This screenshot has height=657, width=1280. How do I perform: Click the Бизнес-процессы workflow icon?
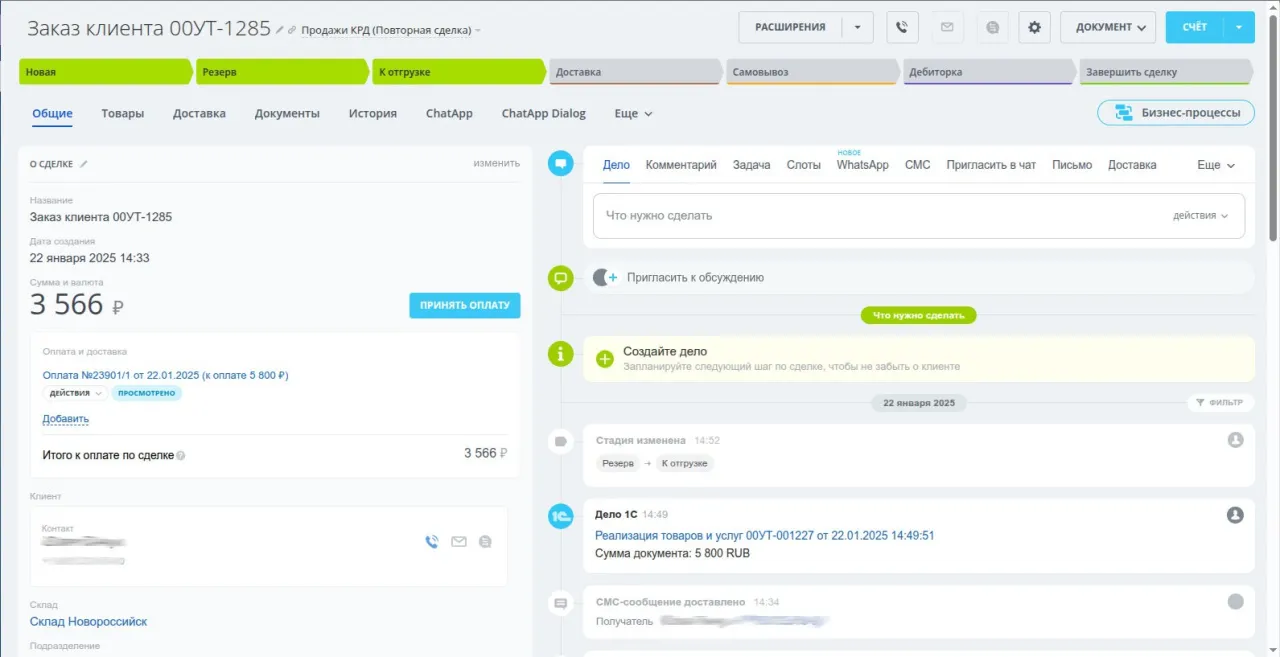(x=1123, y=112)
